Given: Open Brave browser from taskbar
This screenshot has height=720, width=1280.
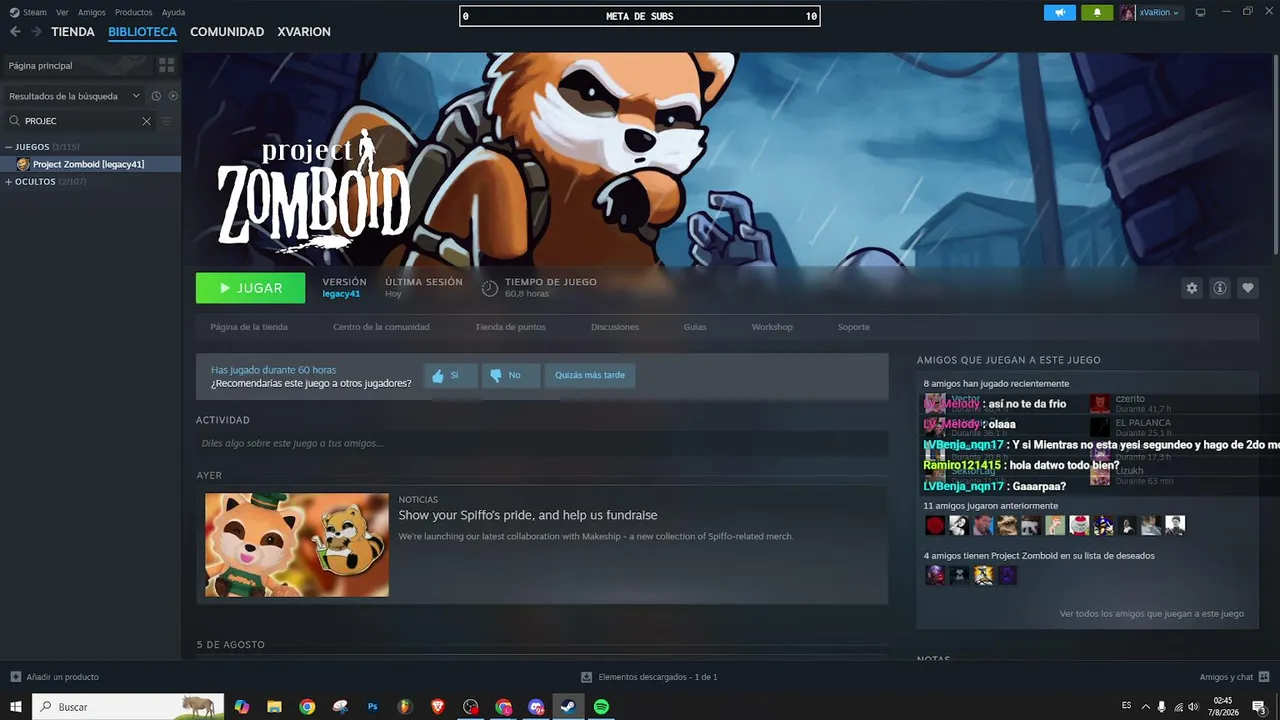Looking at the screenshot, I should [x=438, y=707].
